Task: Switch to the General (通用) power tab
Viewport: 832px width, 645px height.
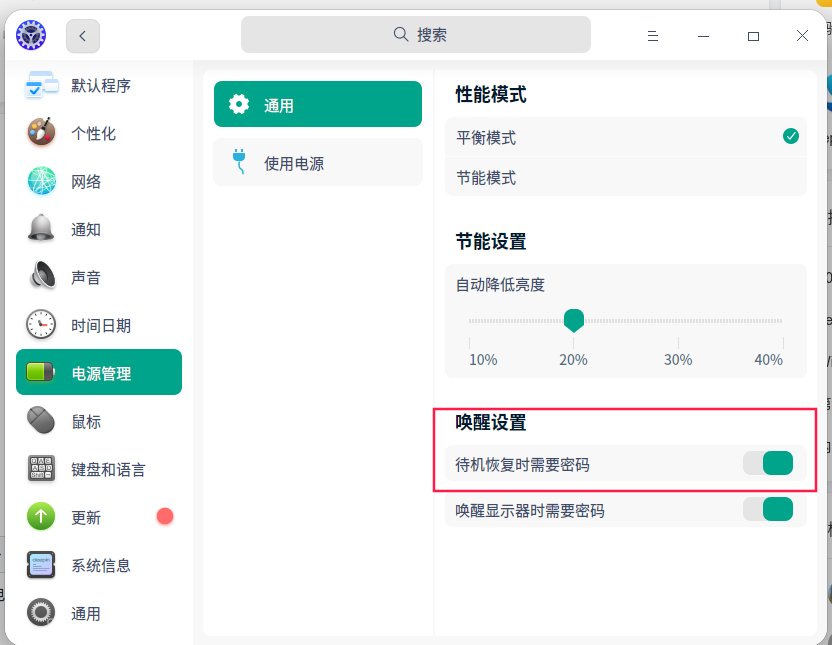Action: 318,105
